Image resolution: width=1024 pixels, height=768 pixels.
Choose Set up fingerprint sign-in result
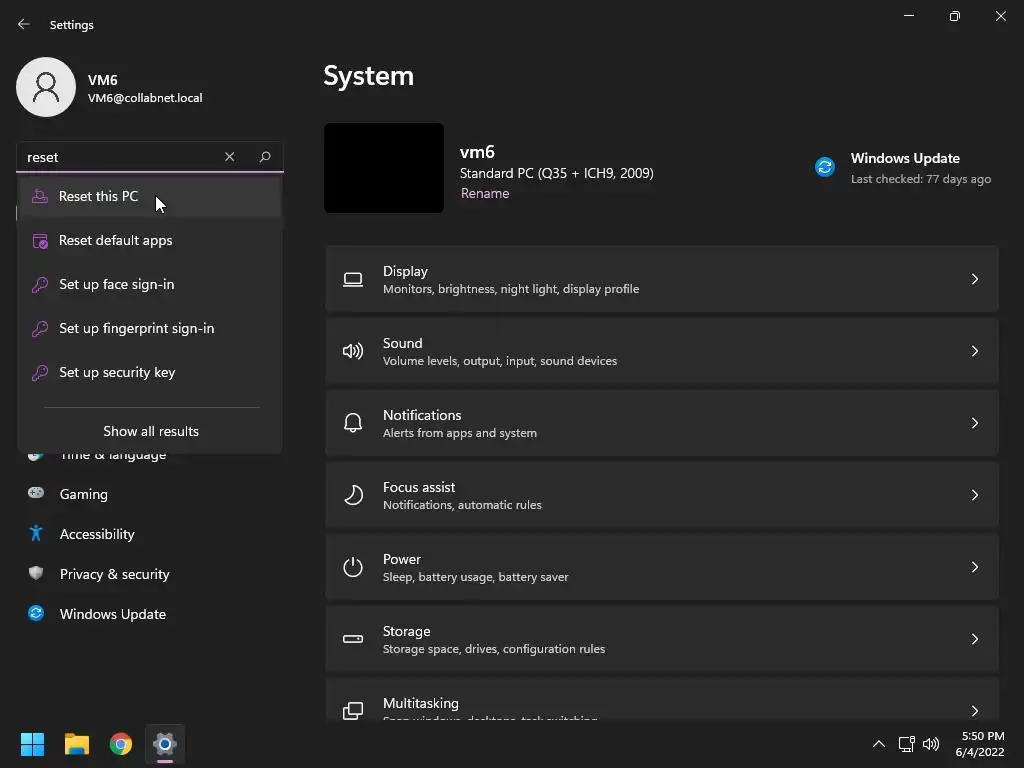pos(150,328)
